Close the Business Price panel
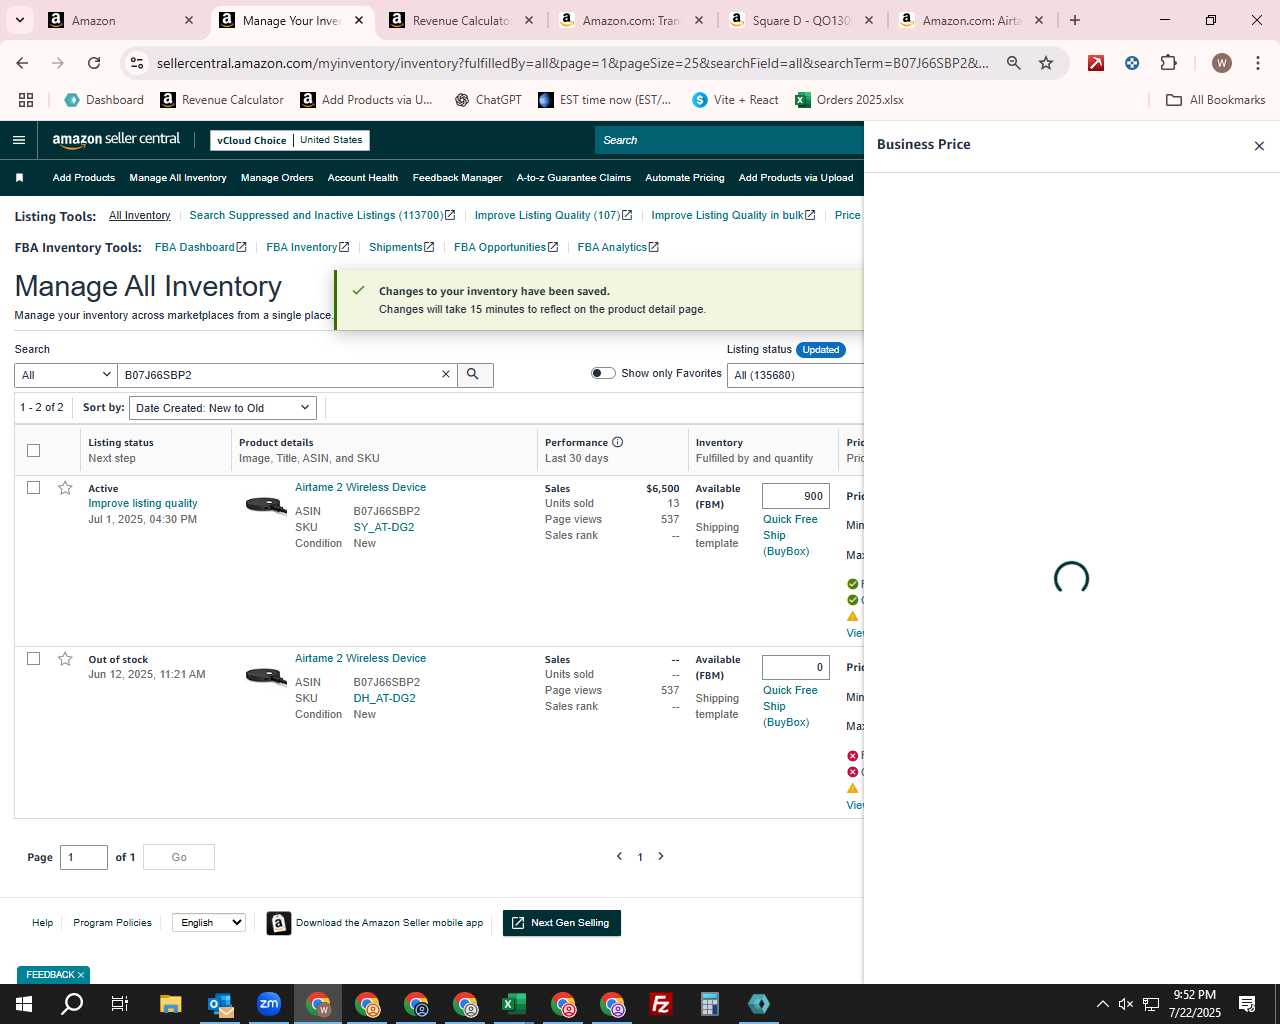The image size is (1280, 1024). tap(1259, 146)
